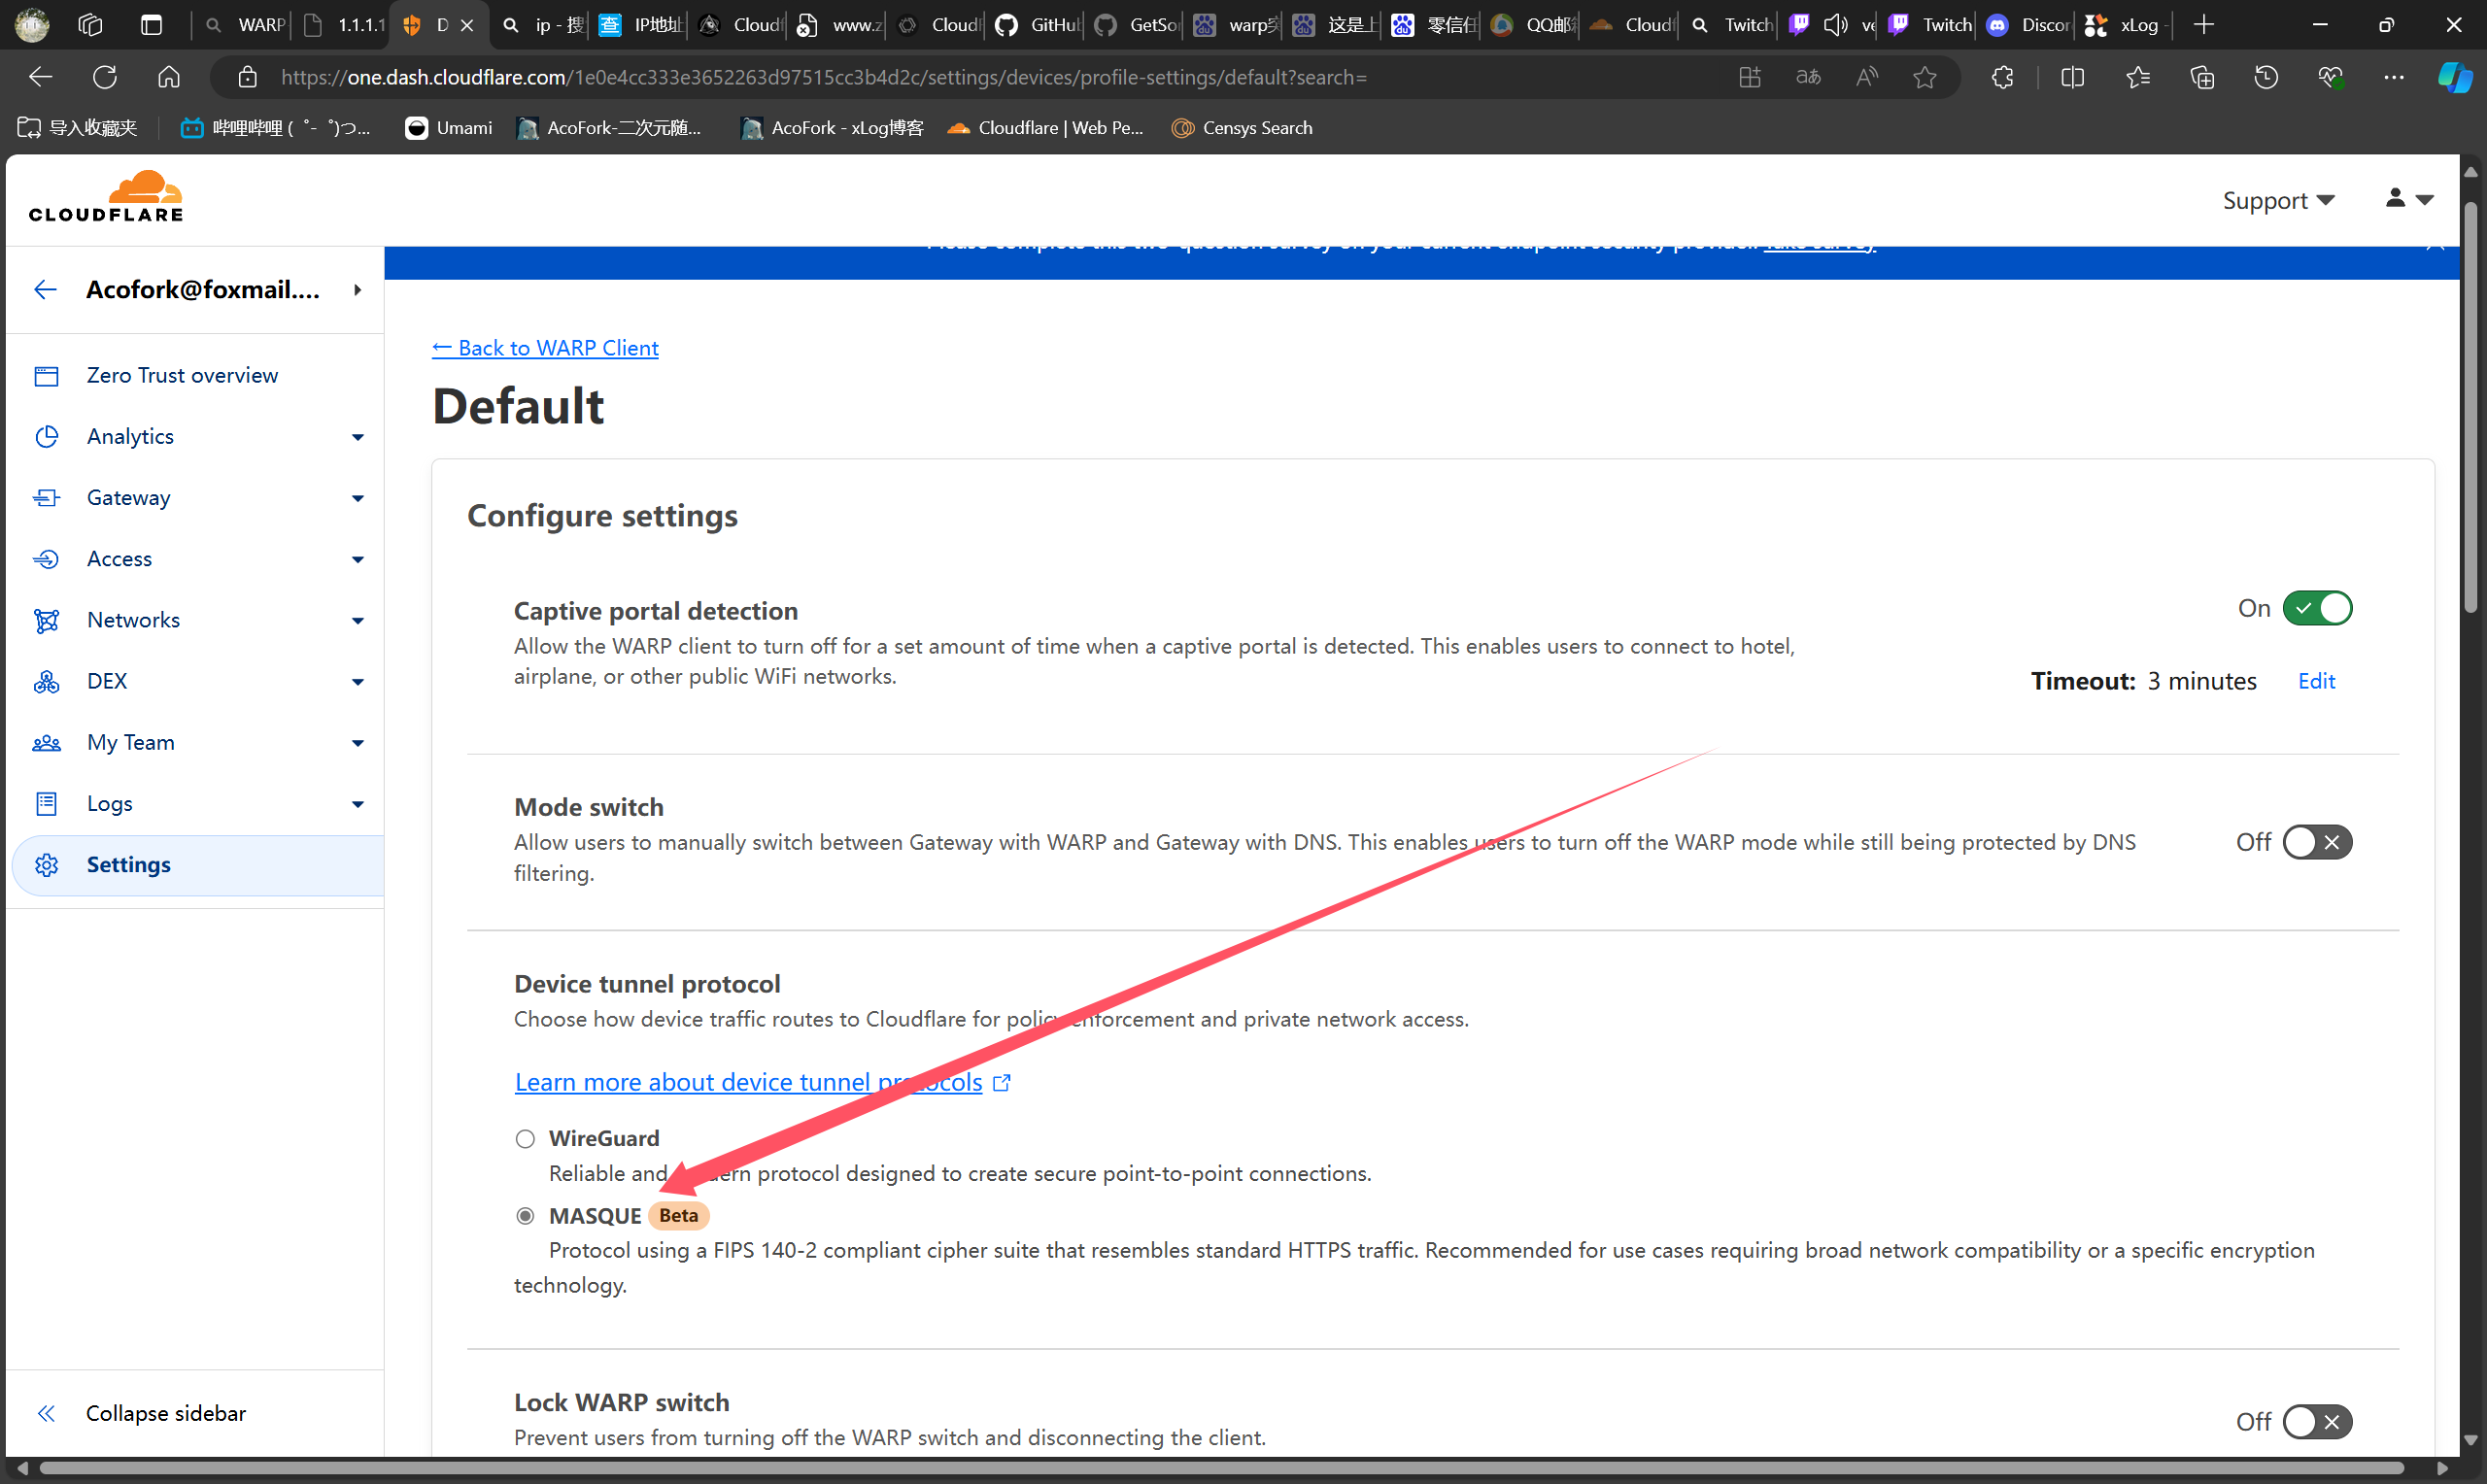
Task: Select the MASQUE radio button
Action: click(525, 1217)
